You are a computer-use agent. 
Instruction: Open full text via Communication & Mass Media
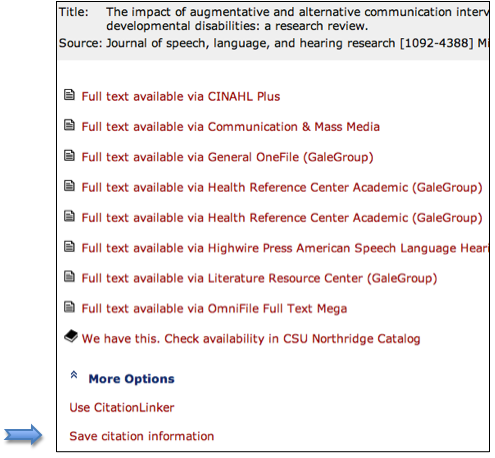(231, 127)
